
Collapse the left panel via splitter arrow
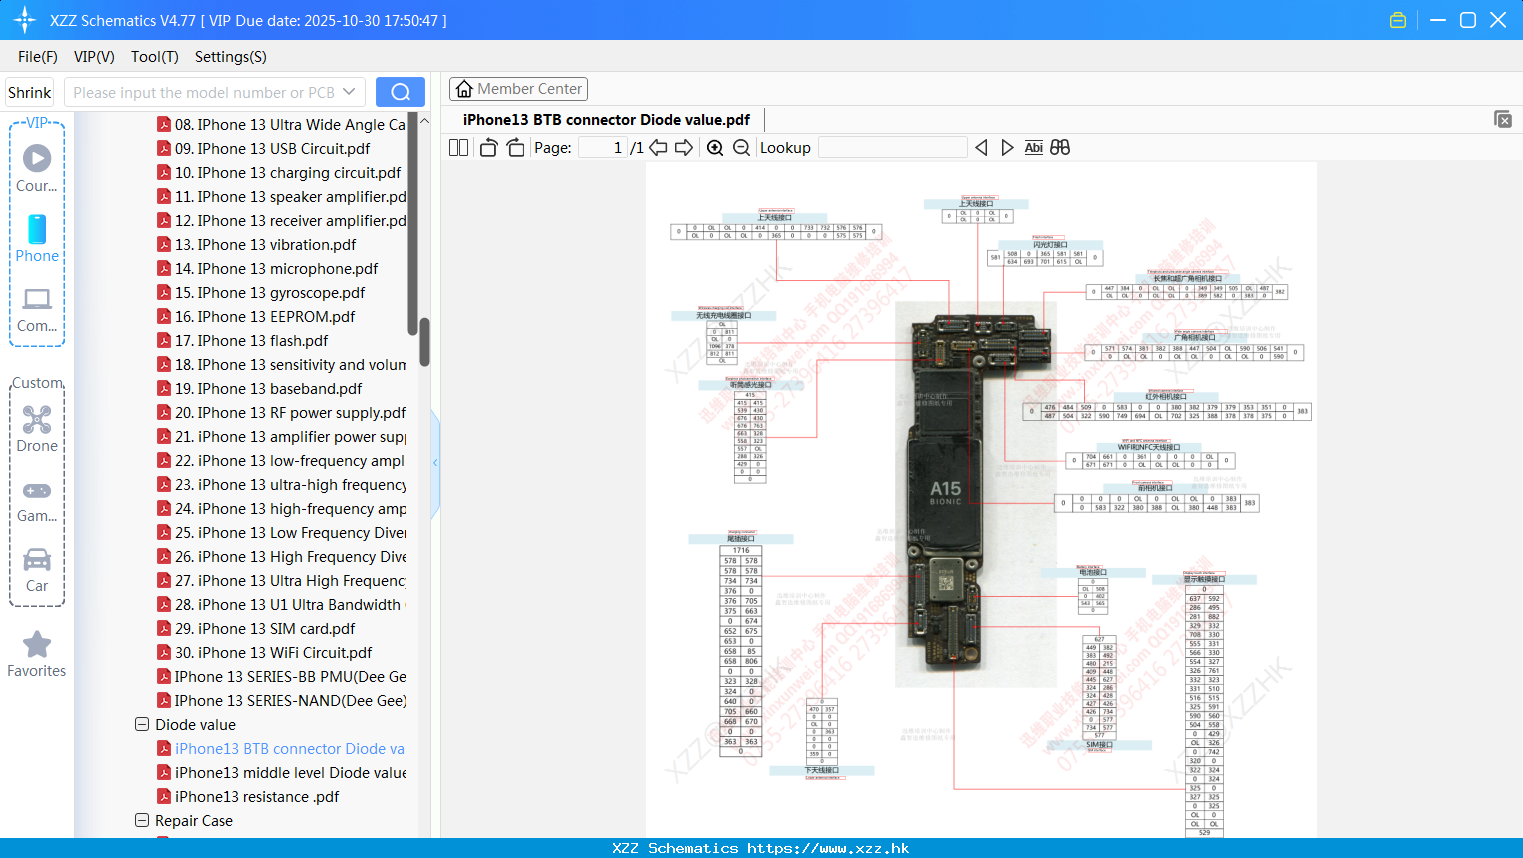click(435, 463)
